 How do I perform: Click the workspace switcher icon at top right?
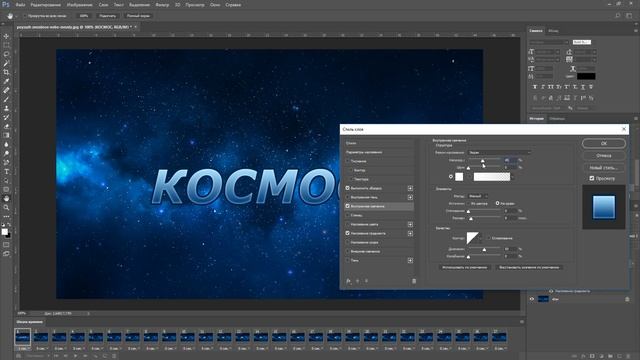pos(629,16)
